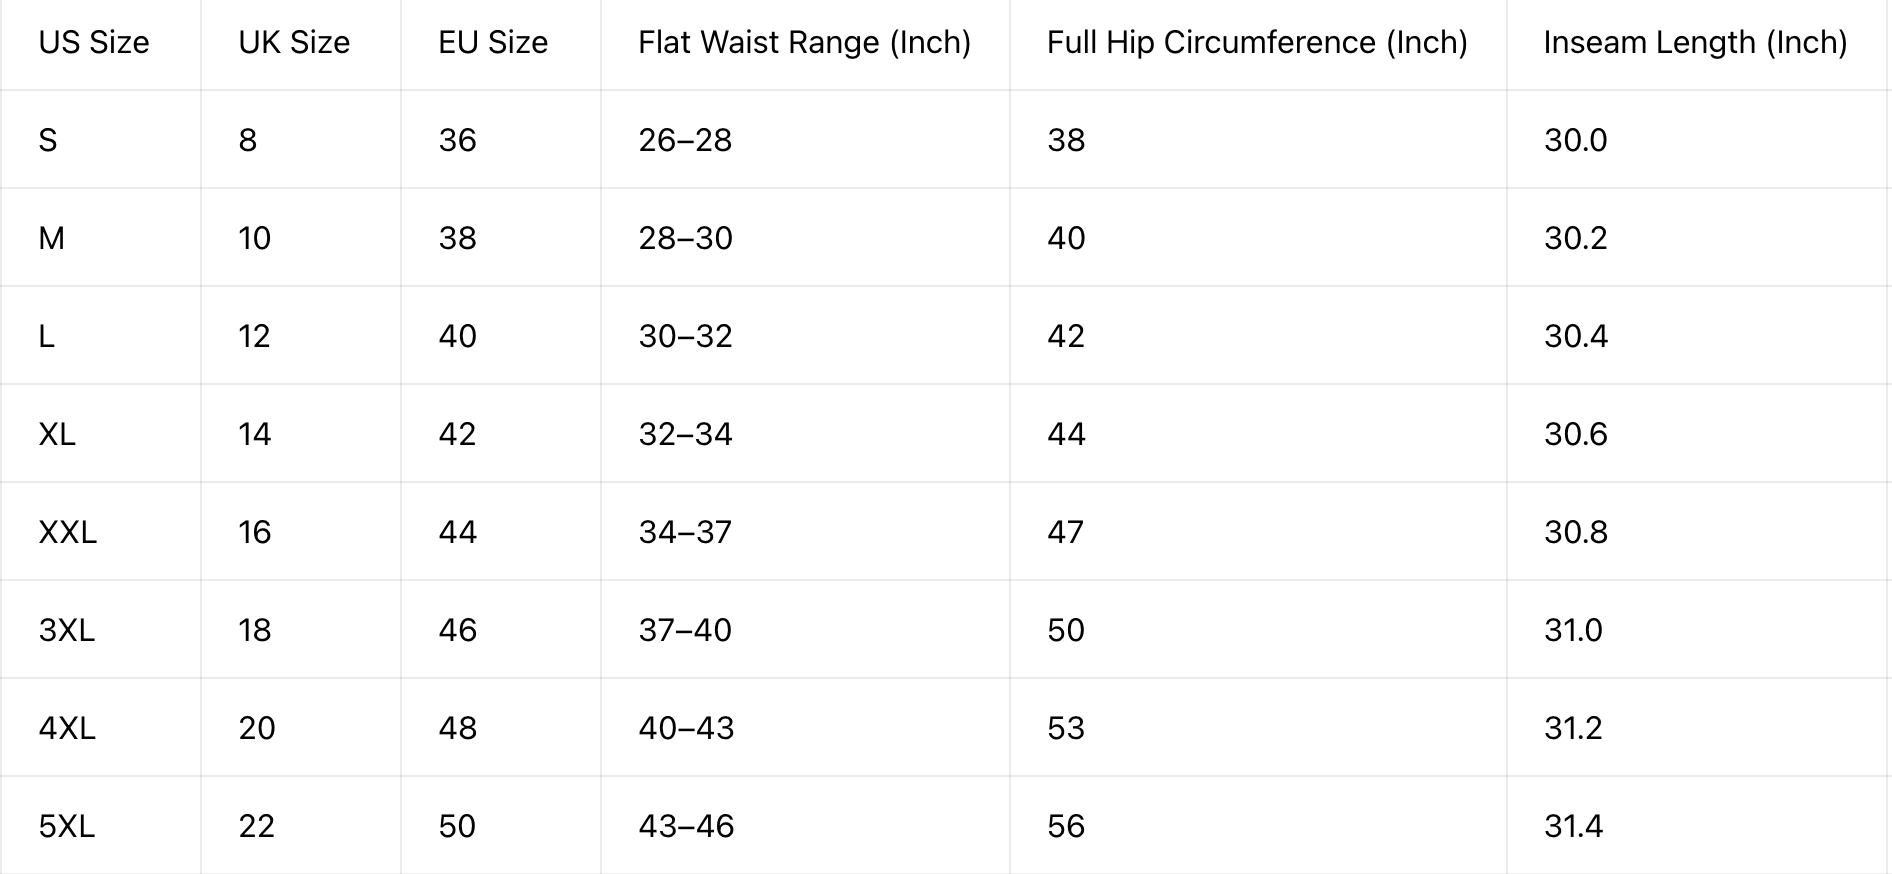Select the Inseam Length (Inch) header
The image size is (1892, 874).
[x=1696, y=43]
